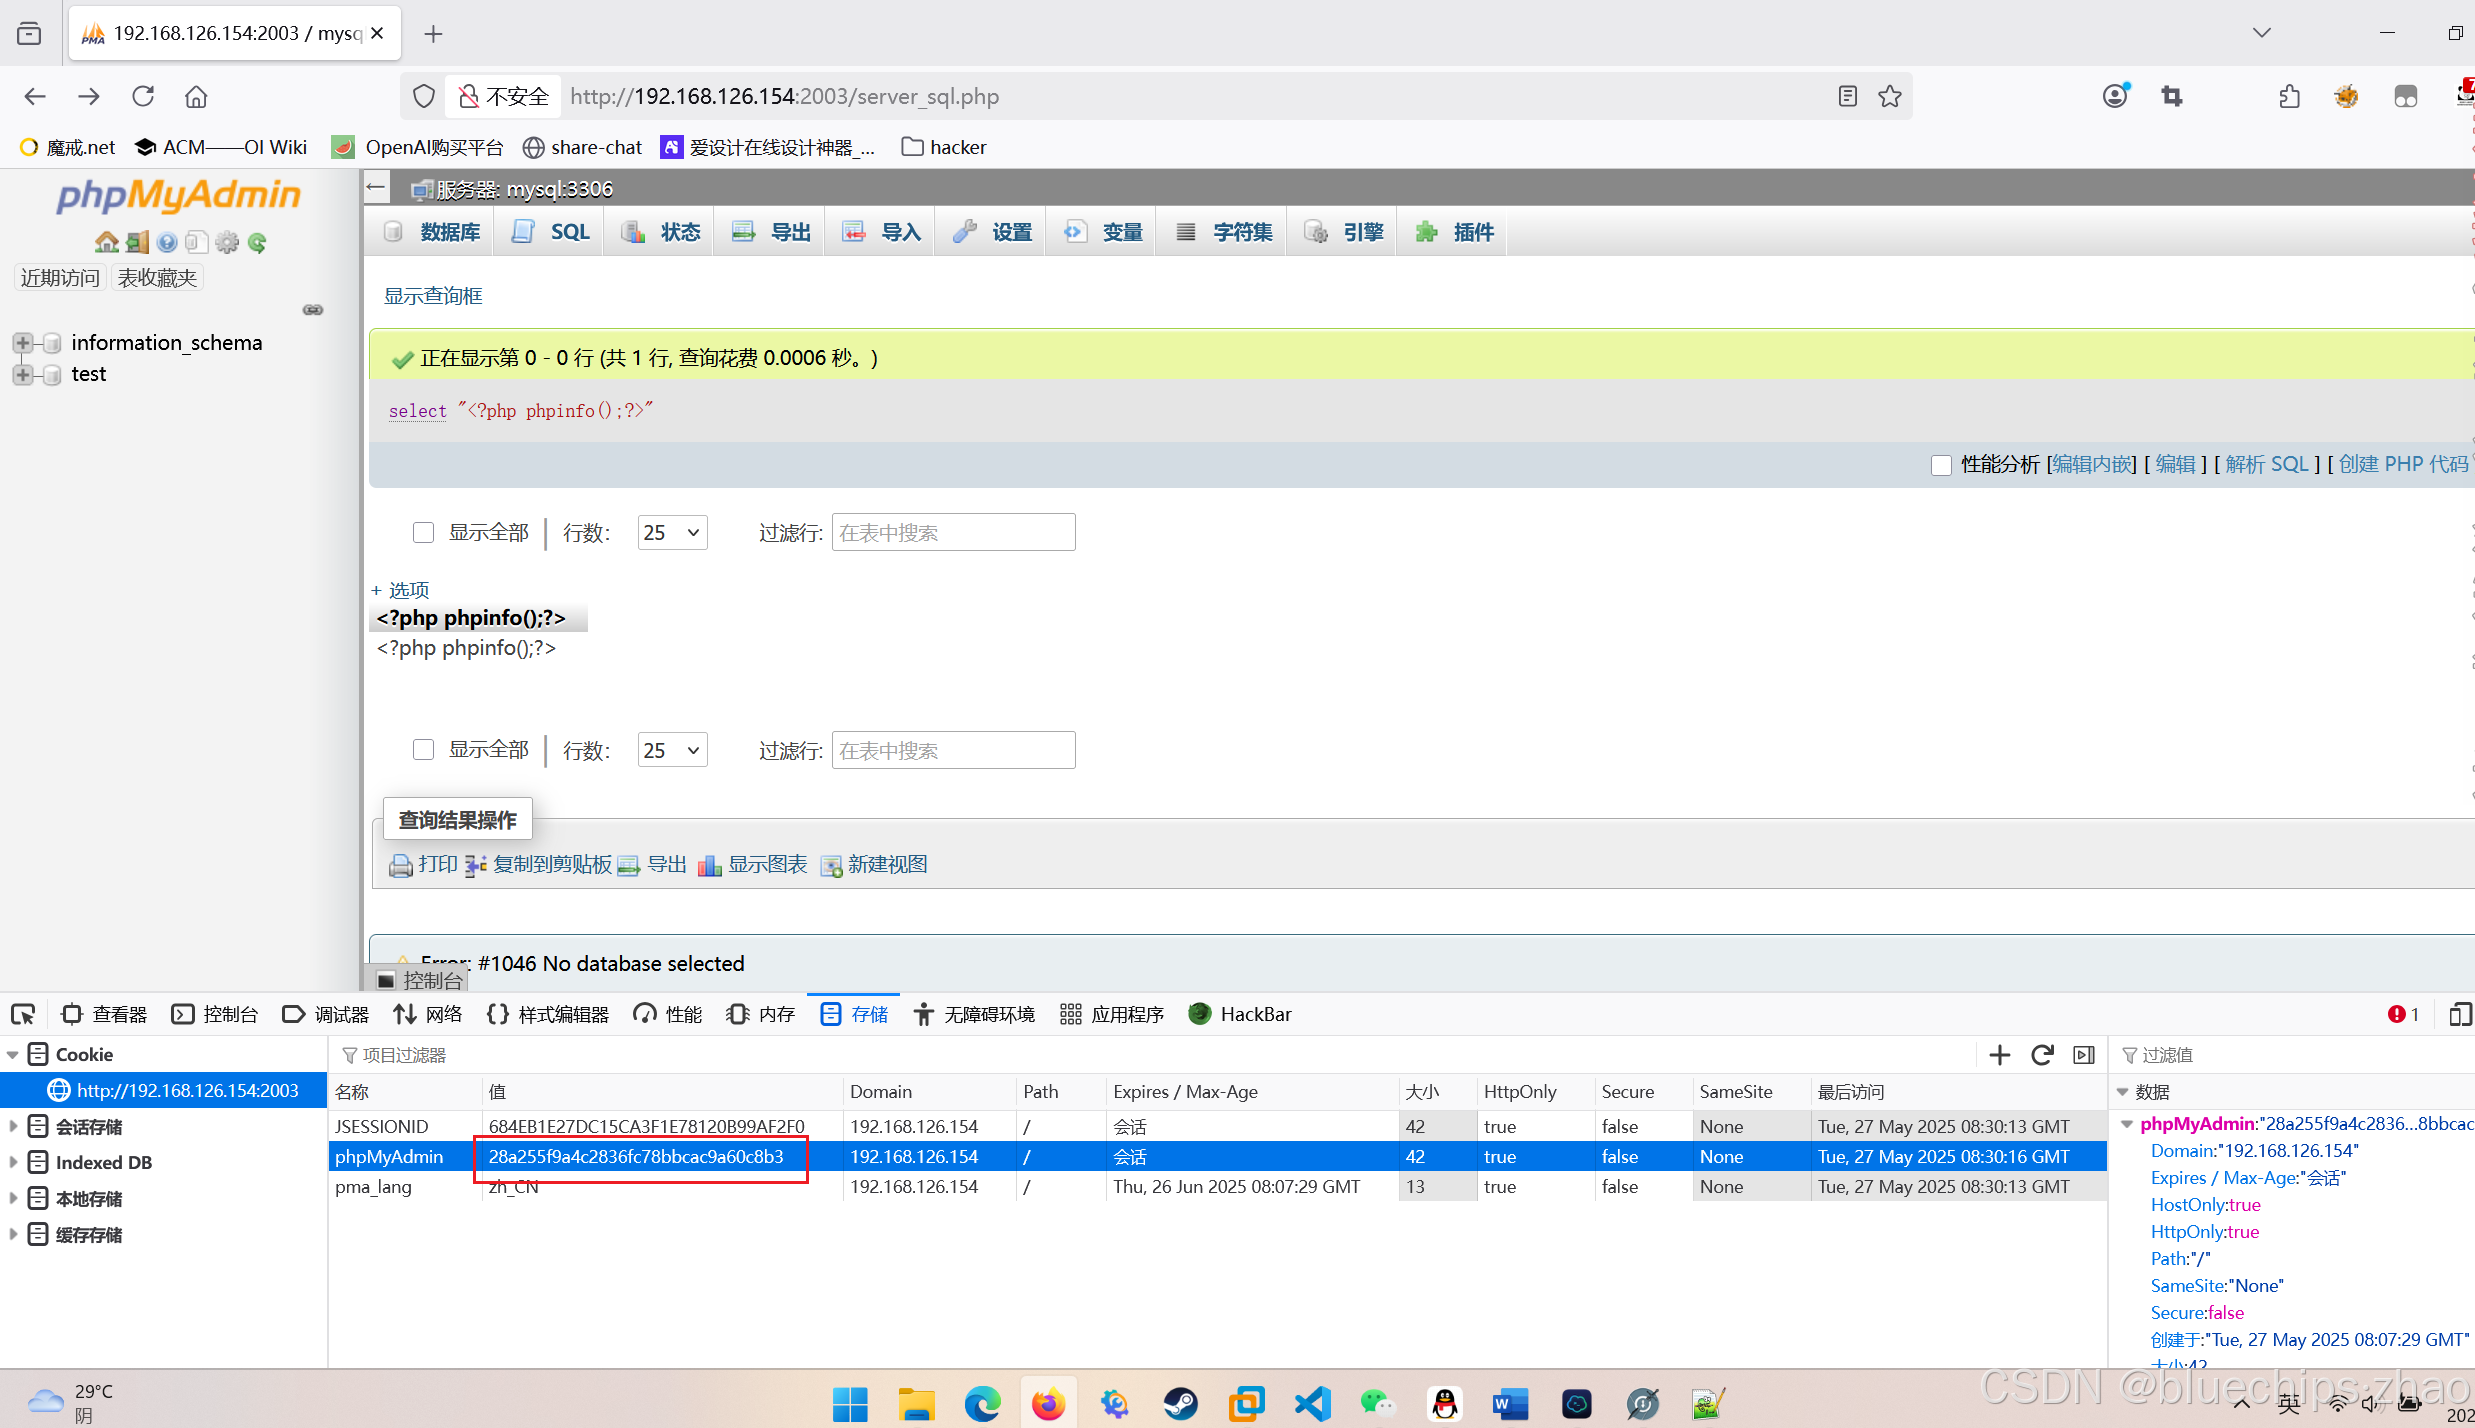
Task: Reload navigation panel with green refresh icon
Action: tap(257, 242)
